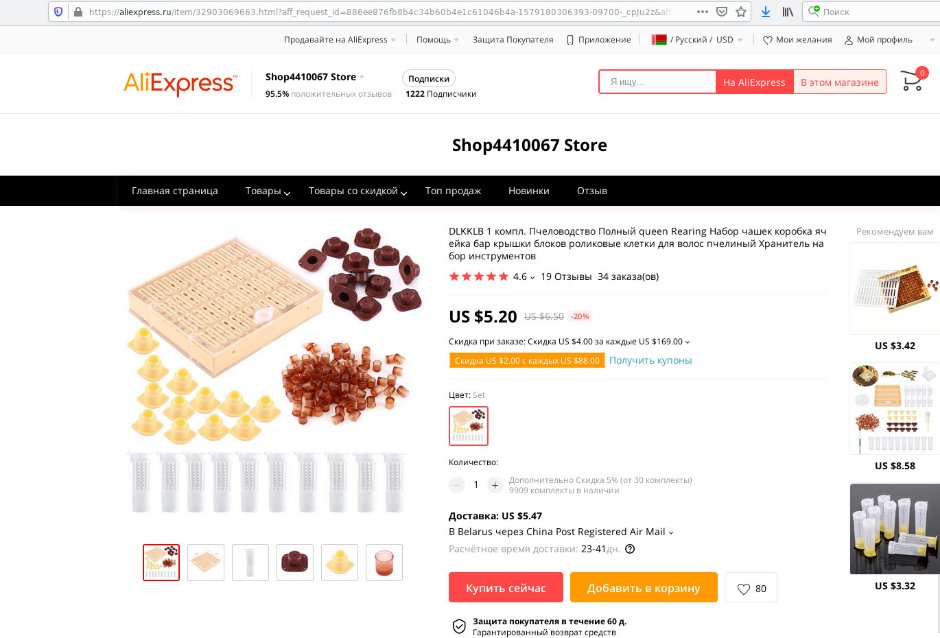Open the page actions three-dot menu
Screen dimensions: 940x638
[x=702, y=11]
